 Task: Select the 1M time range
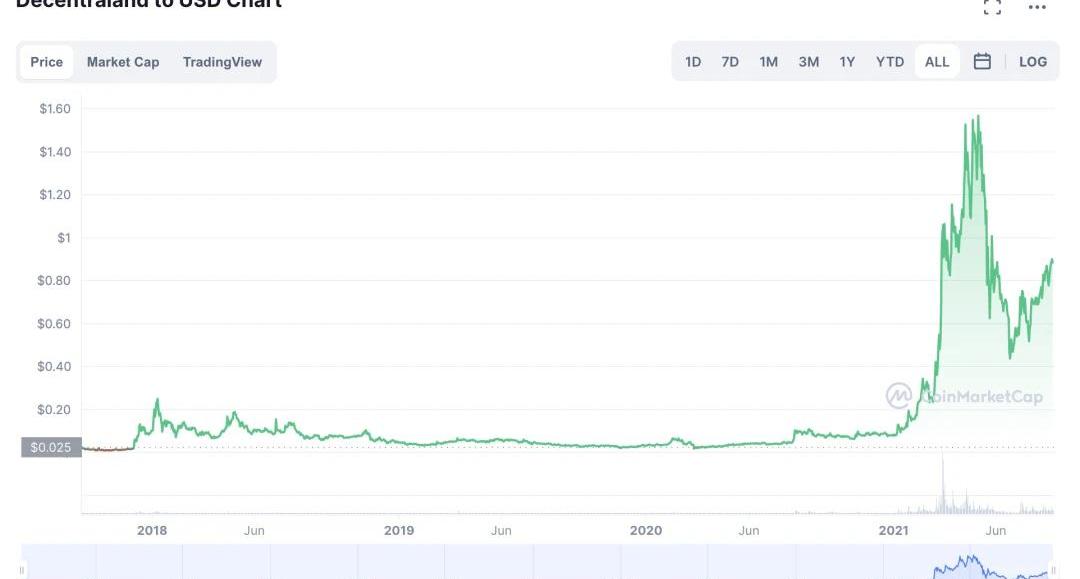(x=768, y=62)
